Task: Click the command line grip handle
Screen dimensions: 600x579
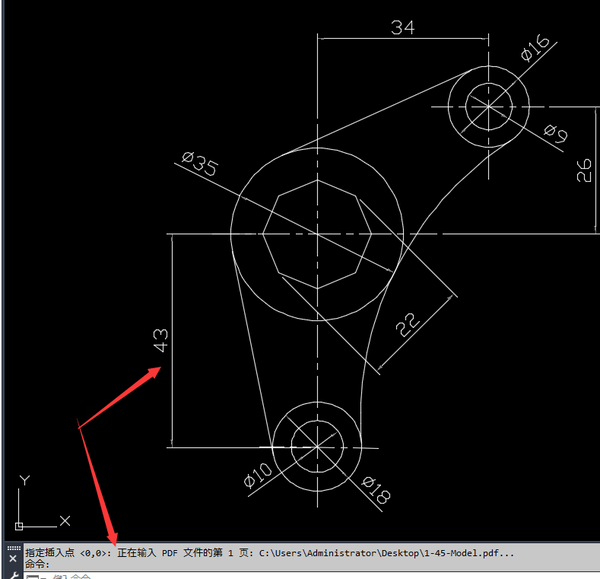Action: (x=13, y=546)
